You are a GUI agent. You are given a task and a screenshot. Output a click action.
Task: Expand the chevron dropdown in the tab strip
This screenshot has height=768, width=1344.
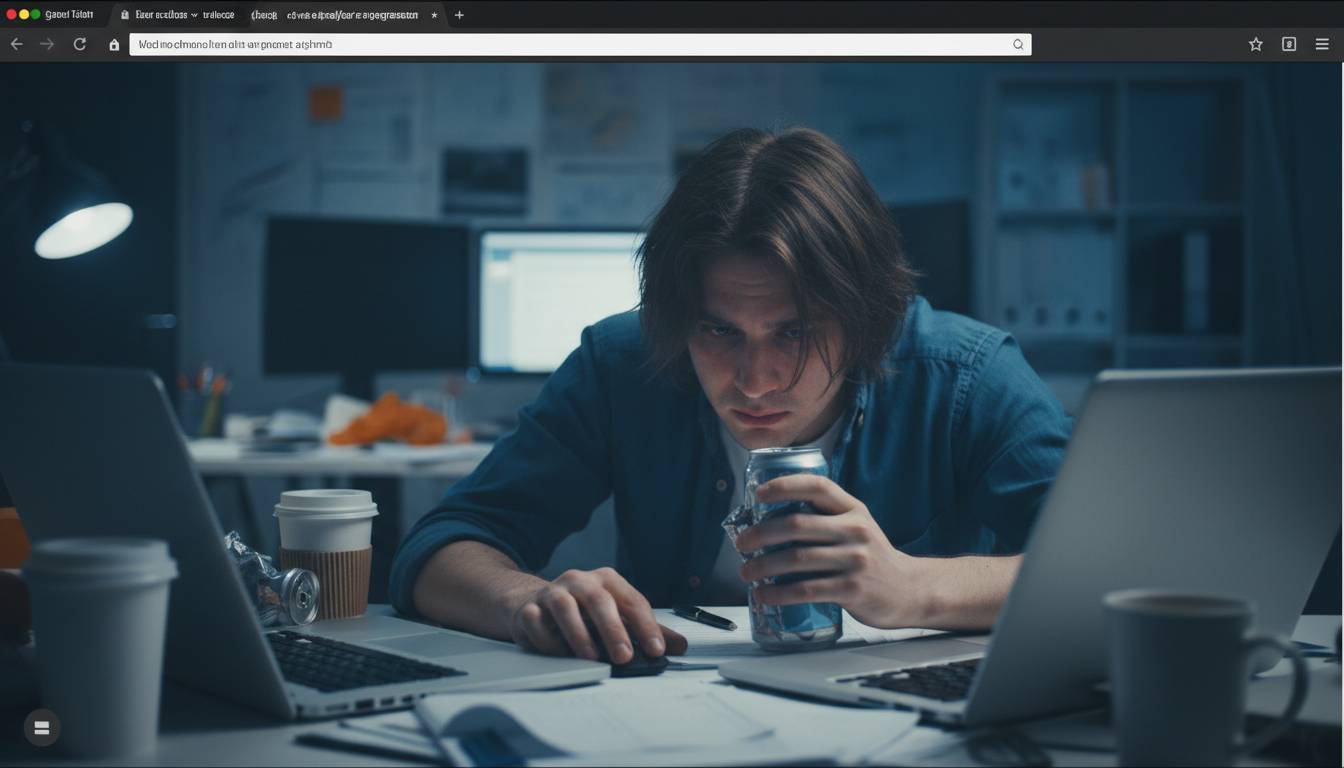(x=194, y=15)
